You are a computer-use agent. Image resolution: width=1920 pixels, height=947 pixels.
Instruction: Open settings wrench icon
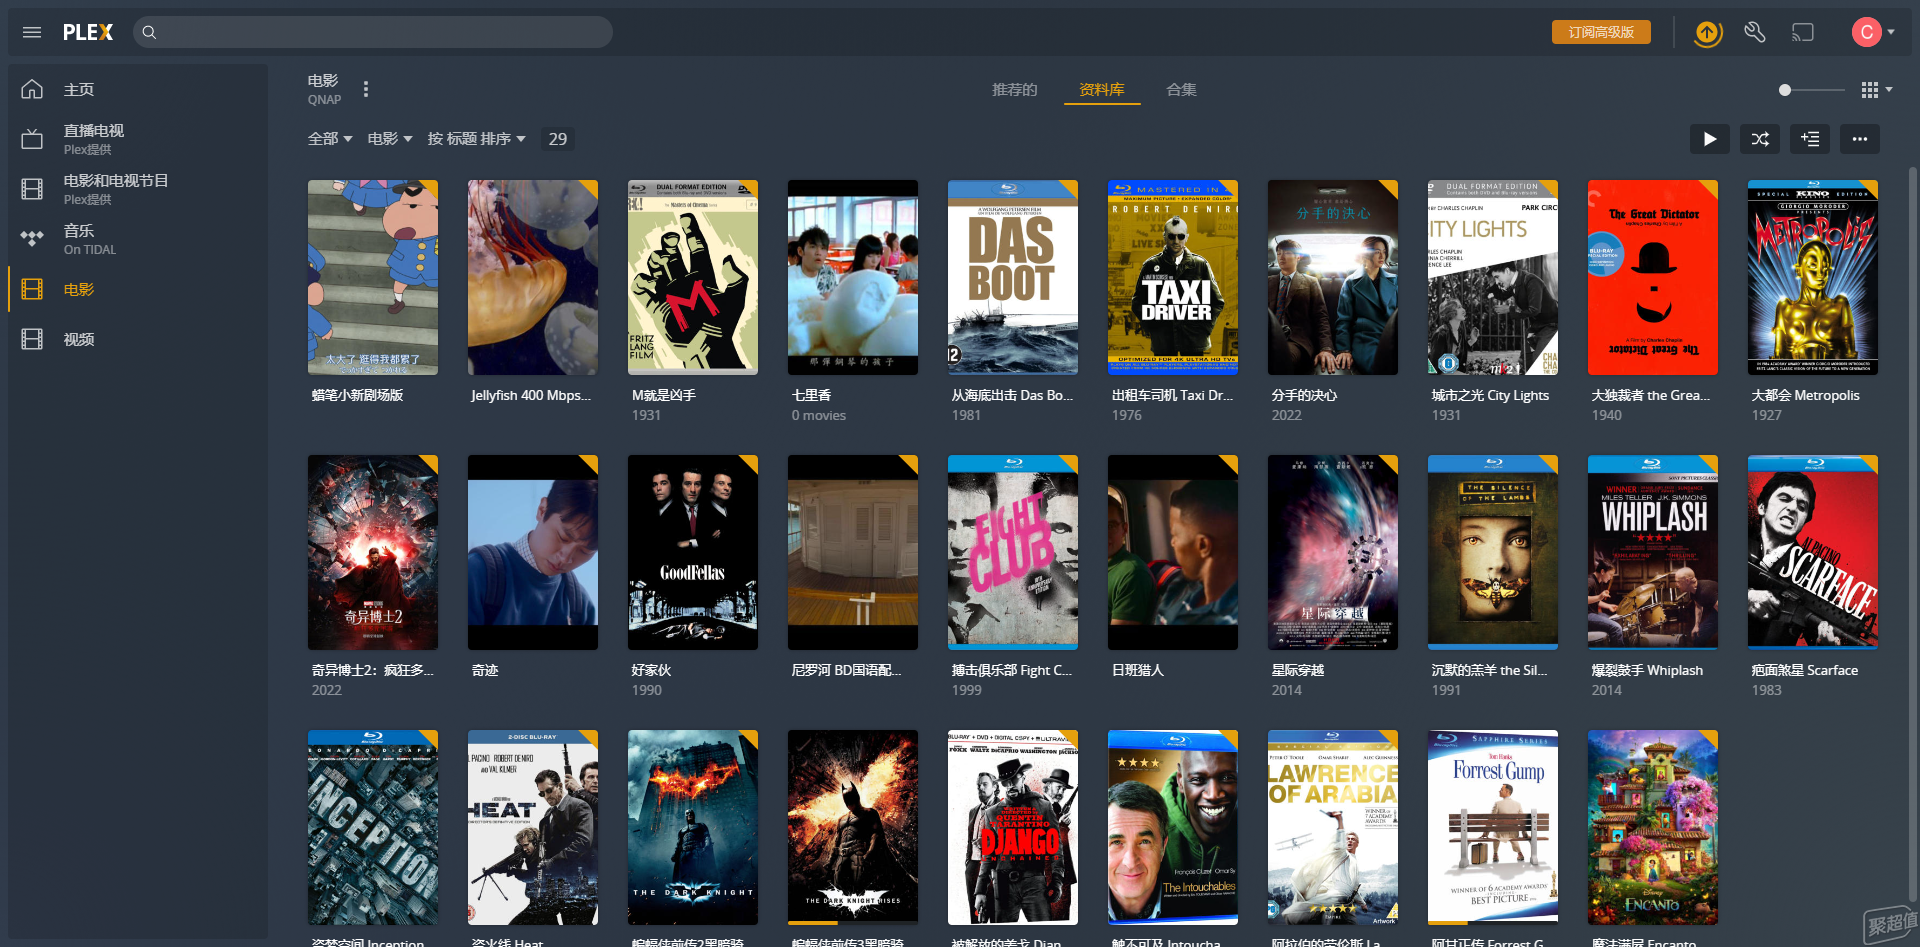pos(1755,33)
